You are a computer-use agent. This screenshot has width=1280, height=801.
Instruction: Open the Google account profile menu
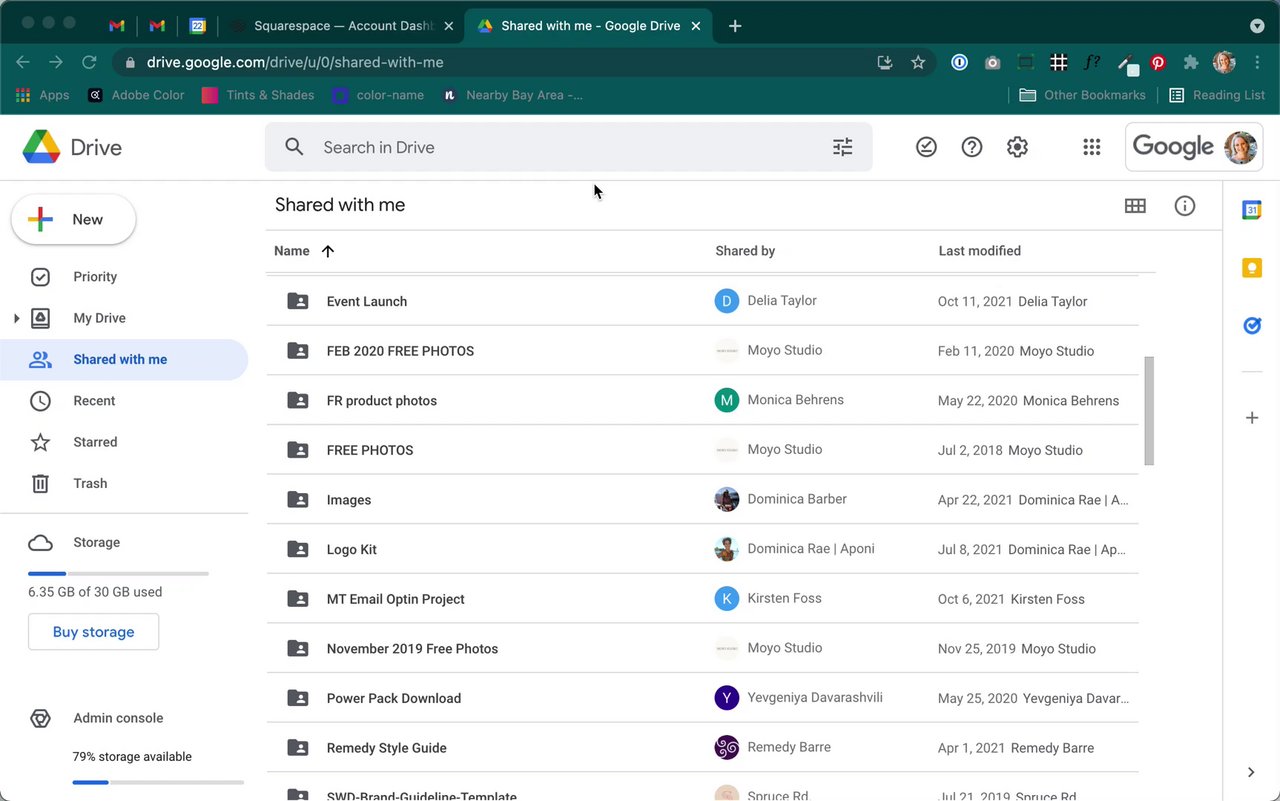[x=1241, y=147]
